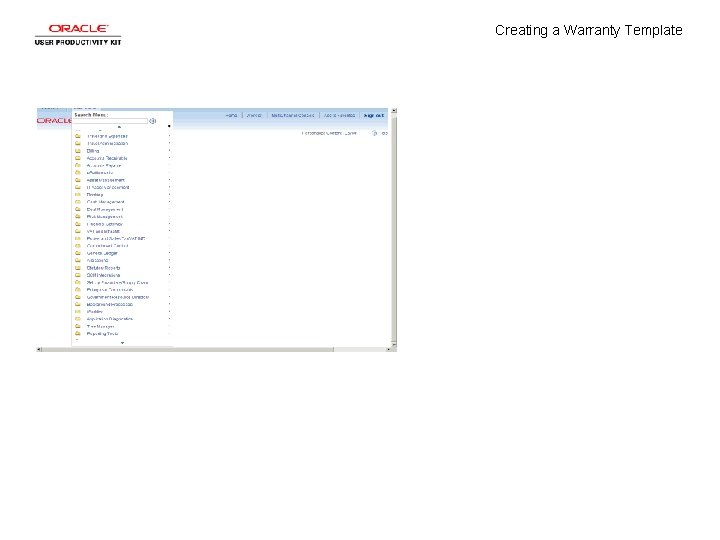Click Add to Favorites link
The height and width of the screenshot is (540, 720).
click(339, 115)
